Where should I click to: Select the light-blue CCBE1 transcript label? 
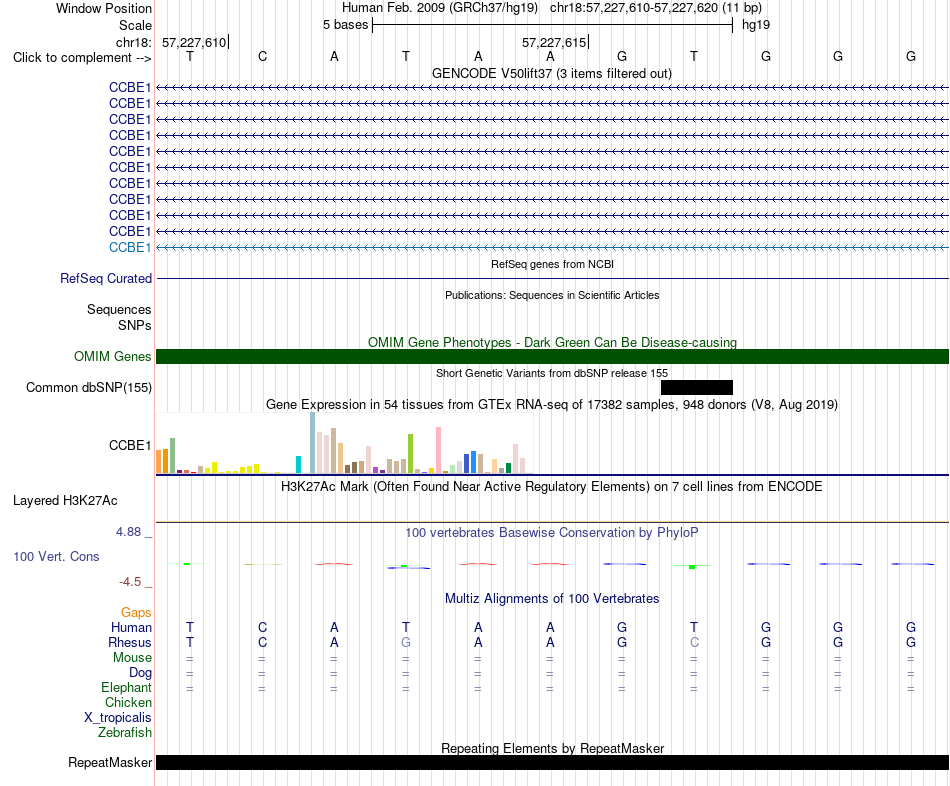130,247
